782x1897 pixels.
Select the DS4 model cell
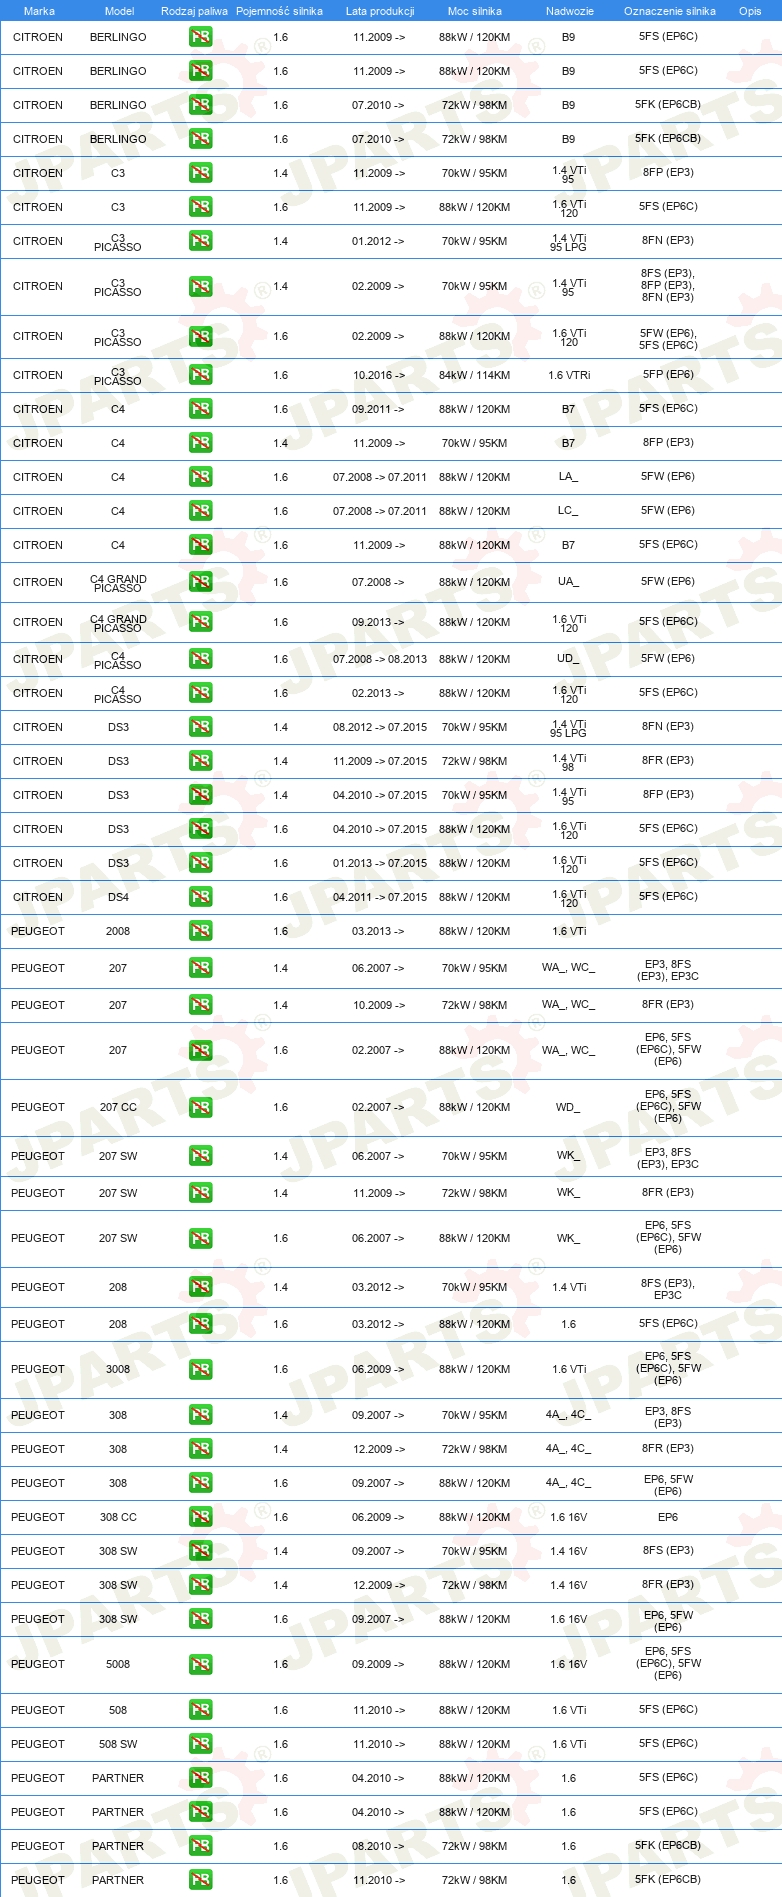pos(118,897)
